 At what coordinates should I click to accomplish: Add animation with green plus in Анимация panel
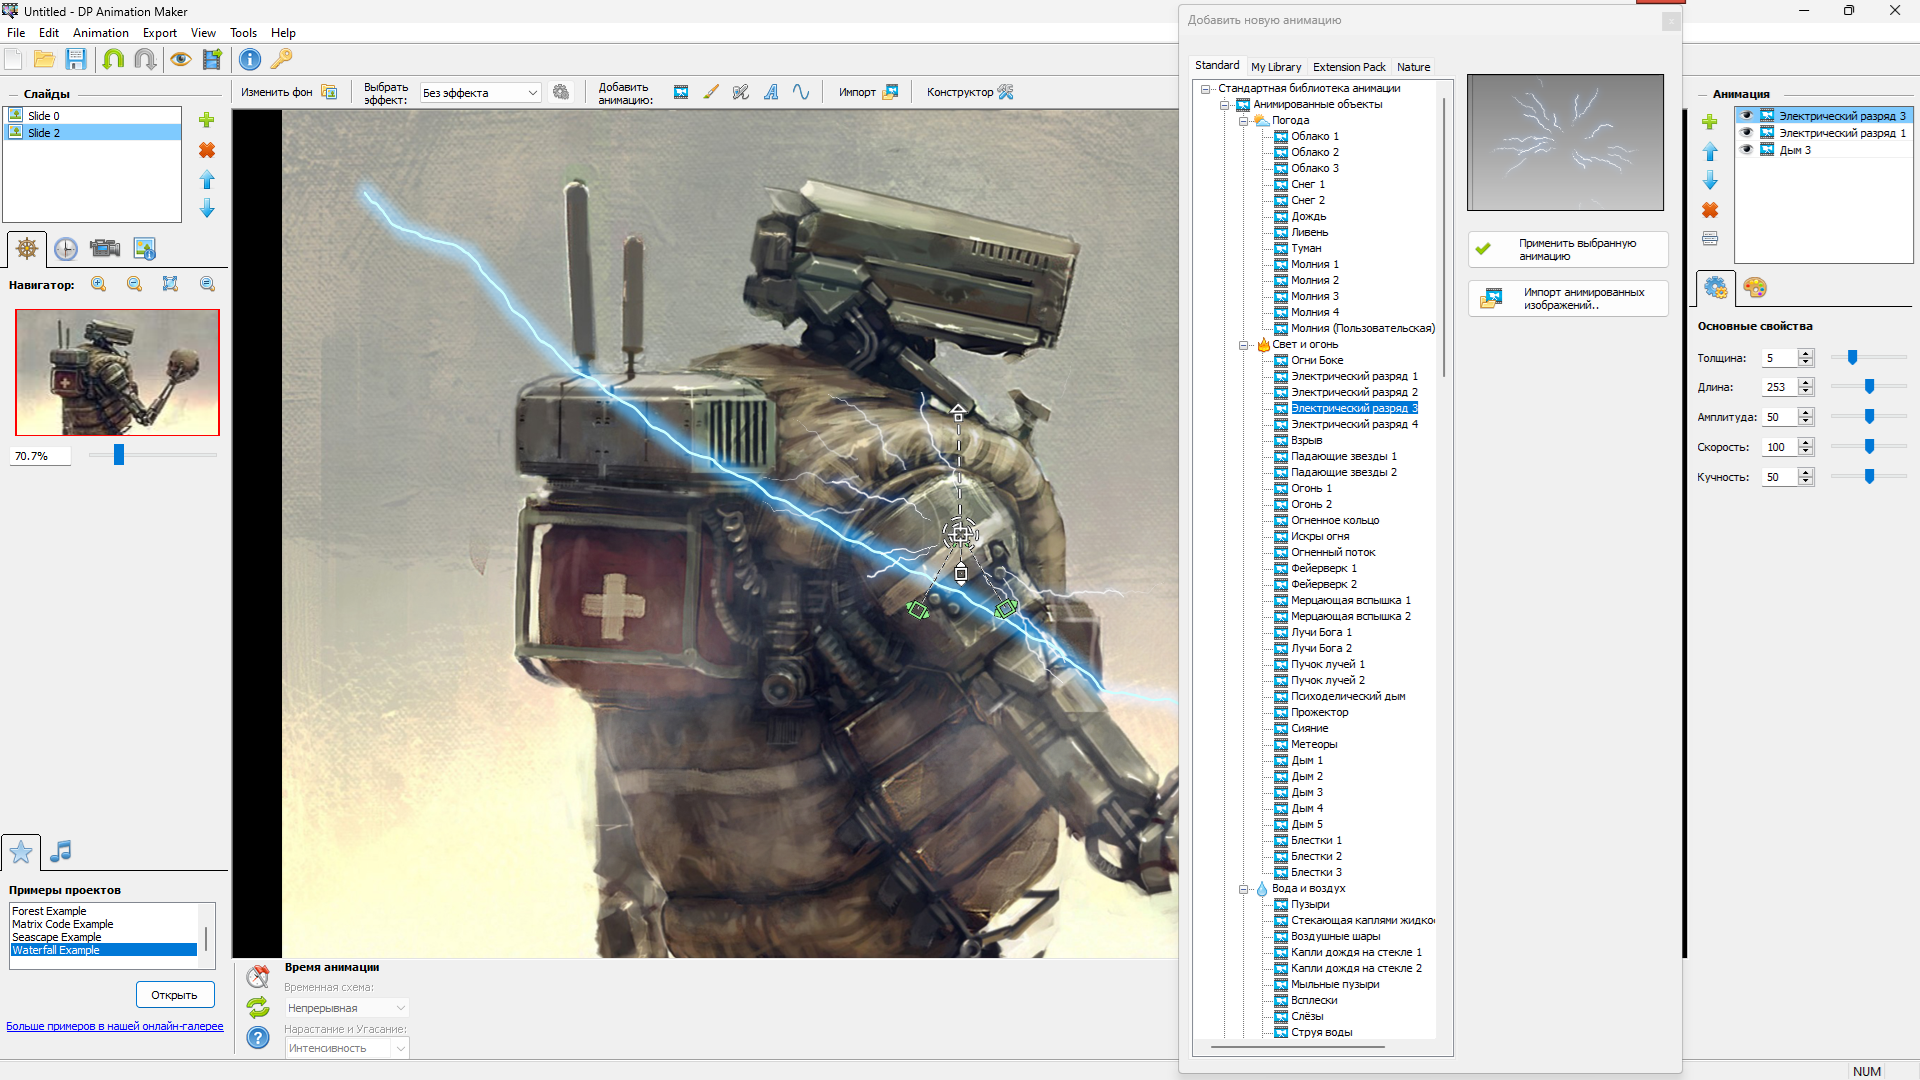point(1710,122)
